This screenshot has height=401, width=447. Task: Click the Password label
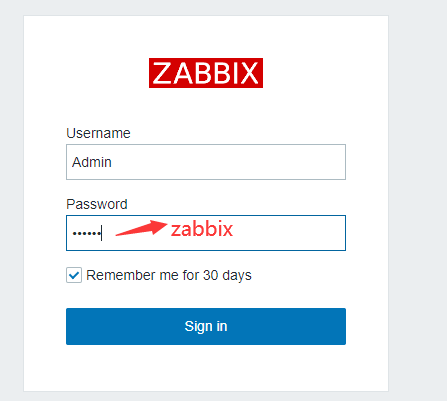(x=97, y=204)
